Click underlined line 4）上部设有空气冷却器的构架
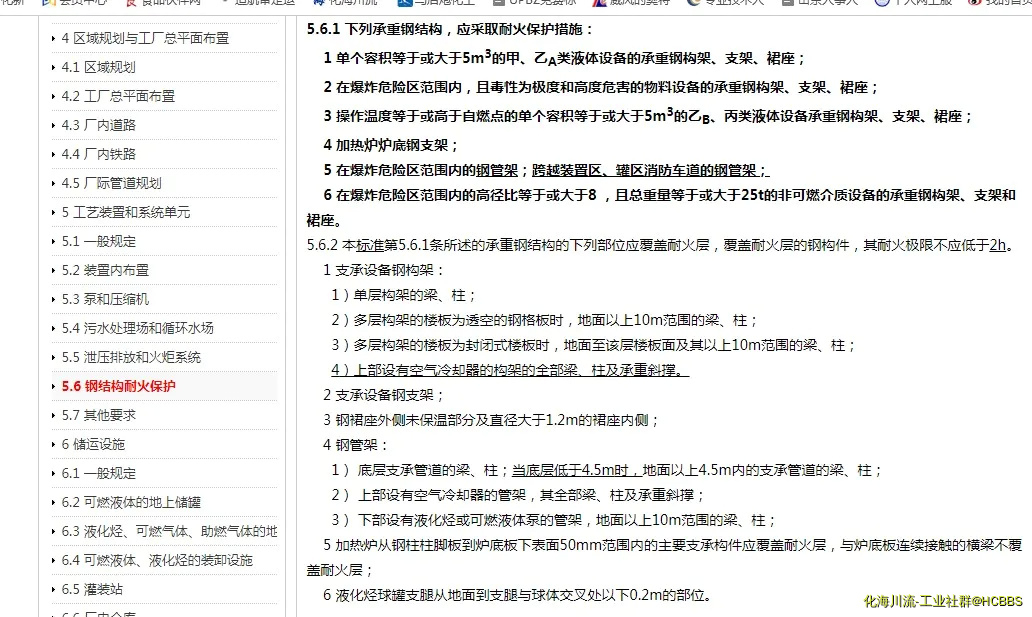This screenshot has height=617, width=1032. (509, 370)
